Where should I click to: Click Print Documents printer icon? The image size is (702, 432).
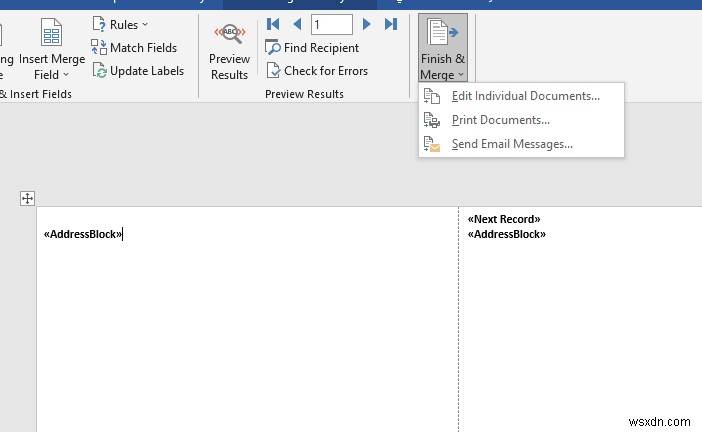(x=432, y=120)
